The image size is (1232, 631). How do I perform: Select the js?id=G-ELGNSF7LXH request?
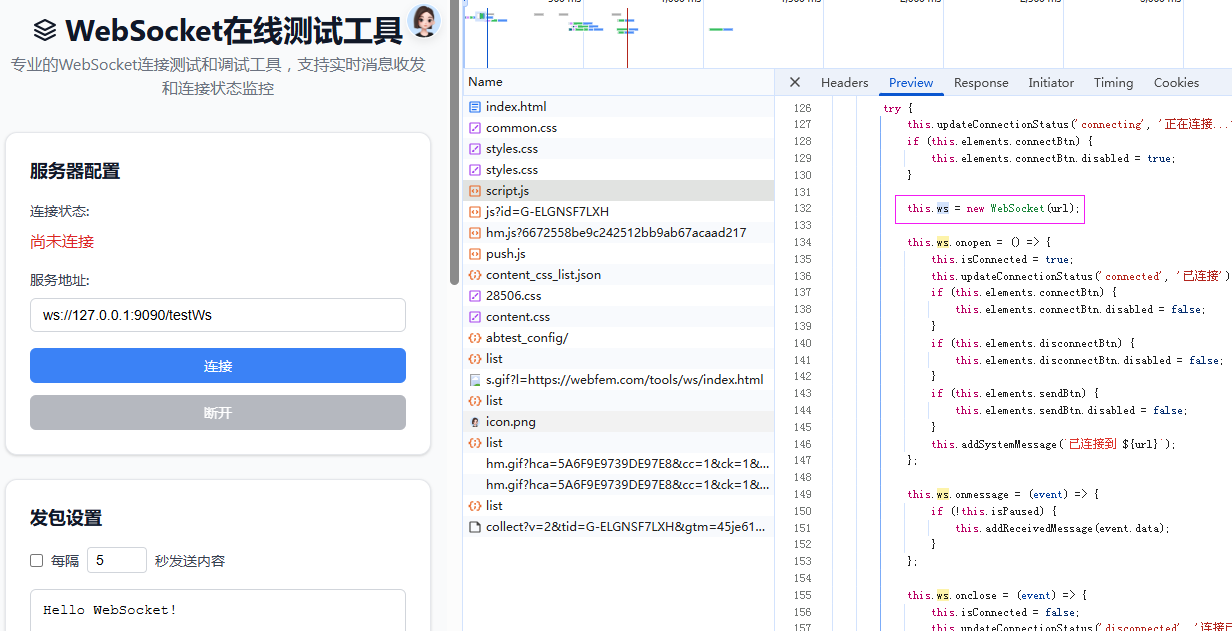click(x=618, y=212)
